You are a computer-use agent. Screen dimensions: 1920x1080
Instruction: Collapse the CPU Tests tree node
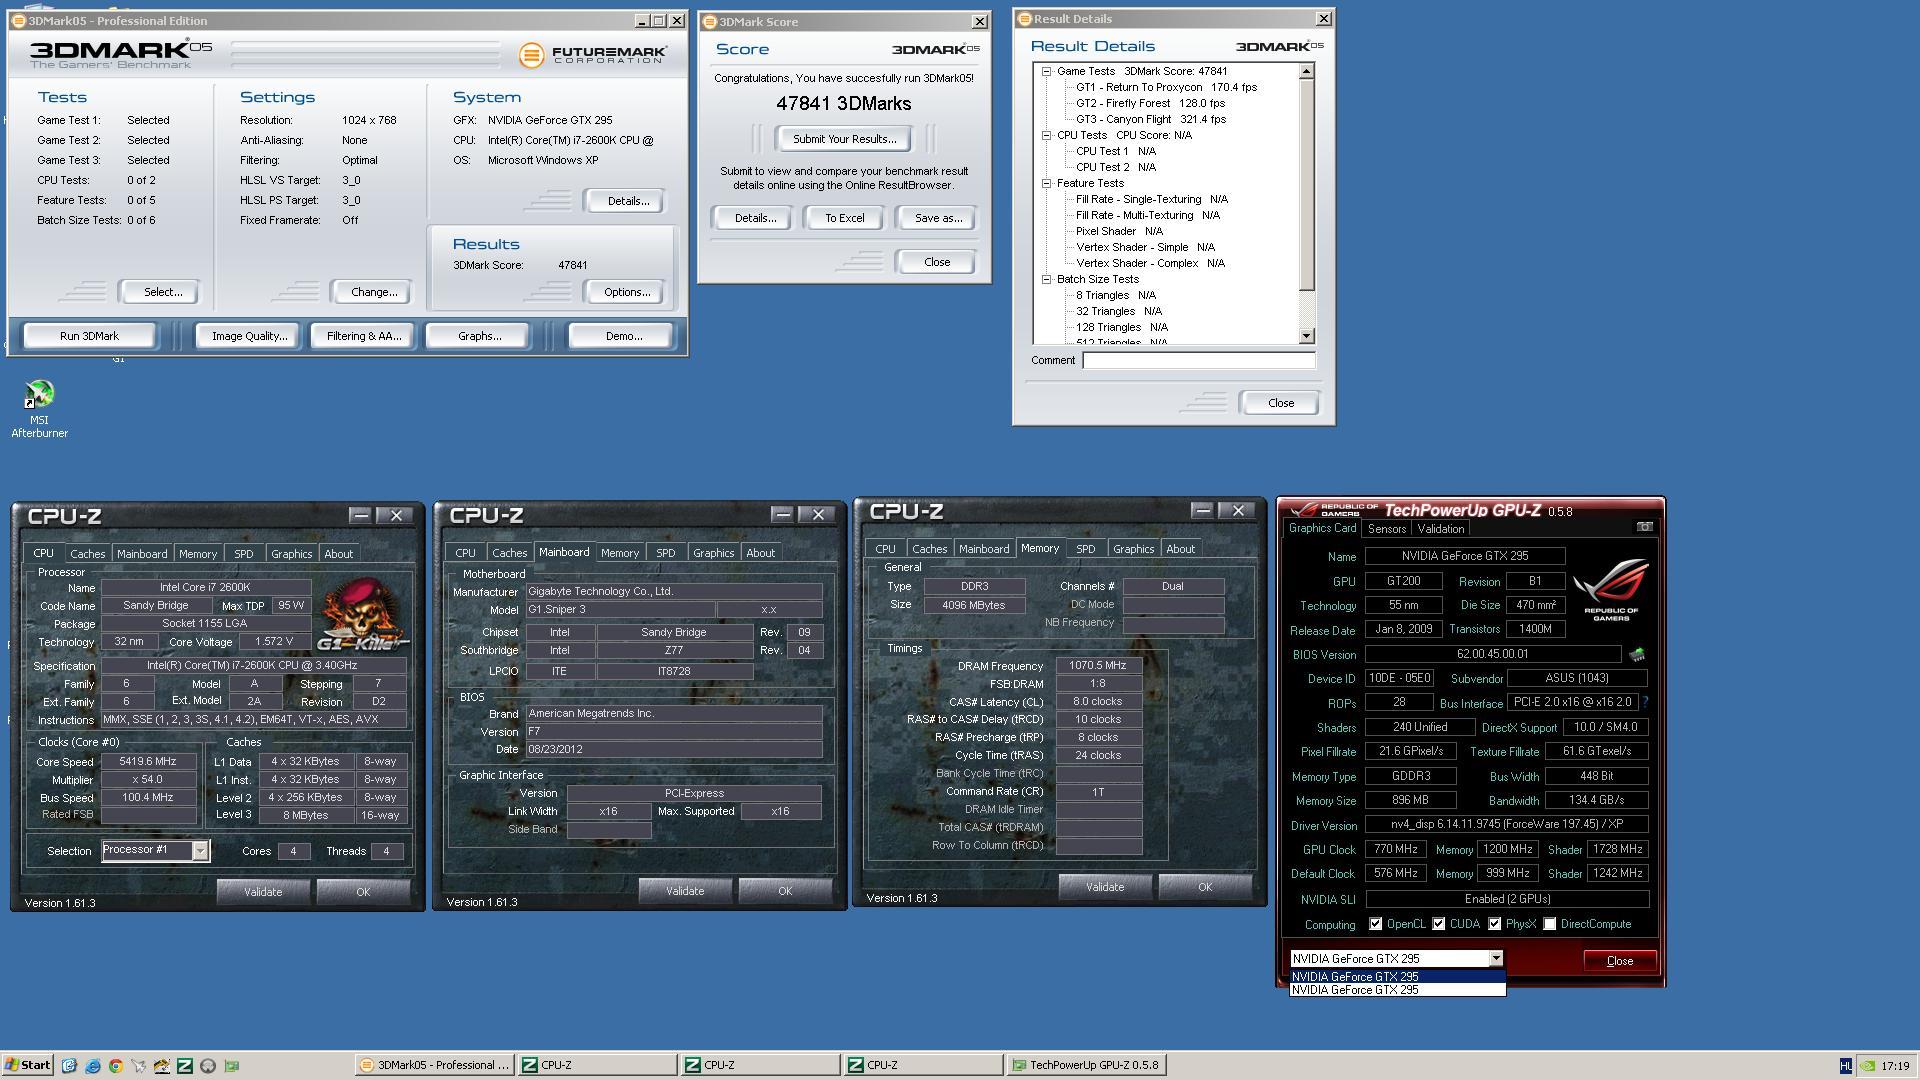click(1047, 135)
